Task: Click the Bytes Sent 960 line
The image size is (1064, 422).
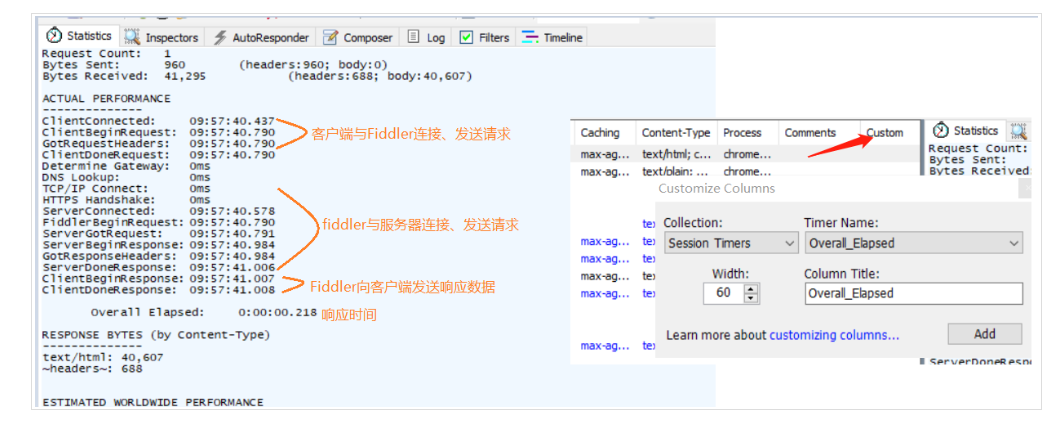Action: pyautogui.click(x=214, y=65)
